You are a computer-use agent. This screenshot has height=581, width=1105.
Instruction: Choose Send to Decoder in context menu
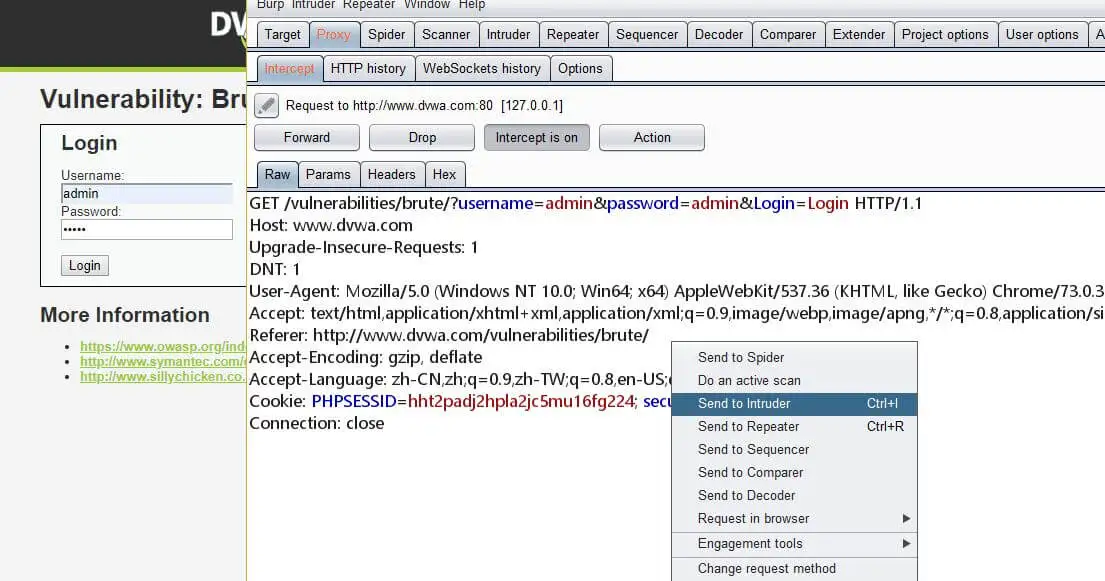pos(794,496)
